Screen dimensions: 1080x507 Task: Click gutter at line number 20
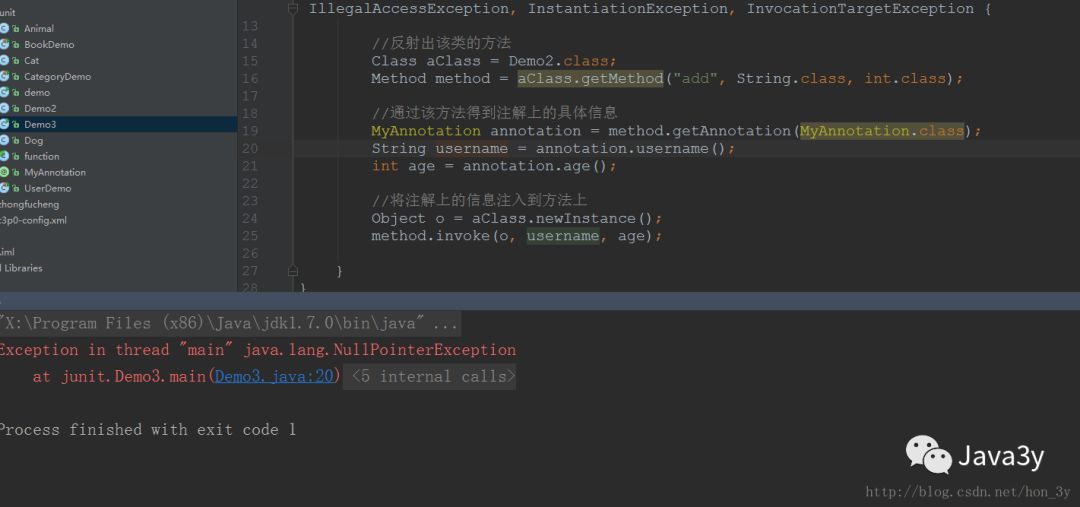(x=250, y=149)
